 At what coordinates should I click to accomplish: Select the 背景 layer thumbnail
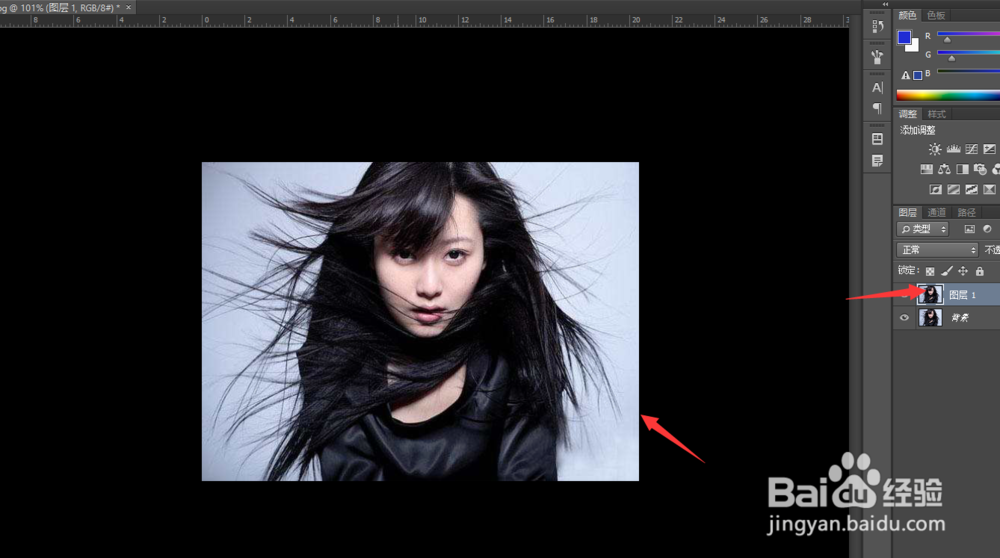click(930, 318)
